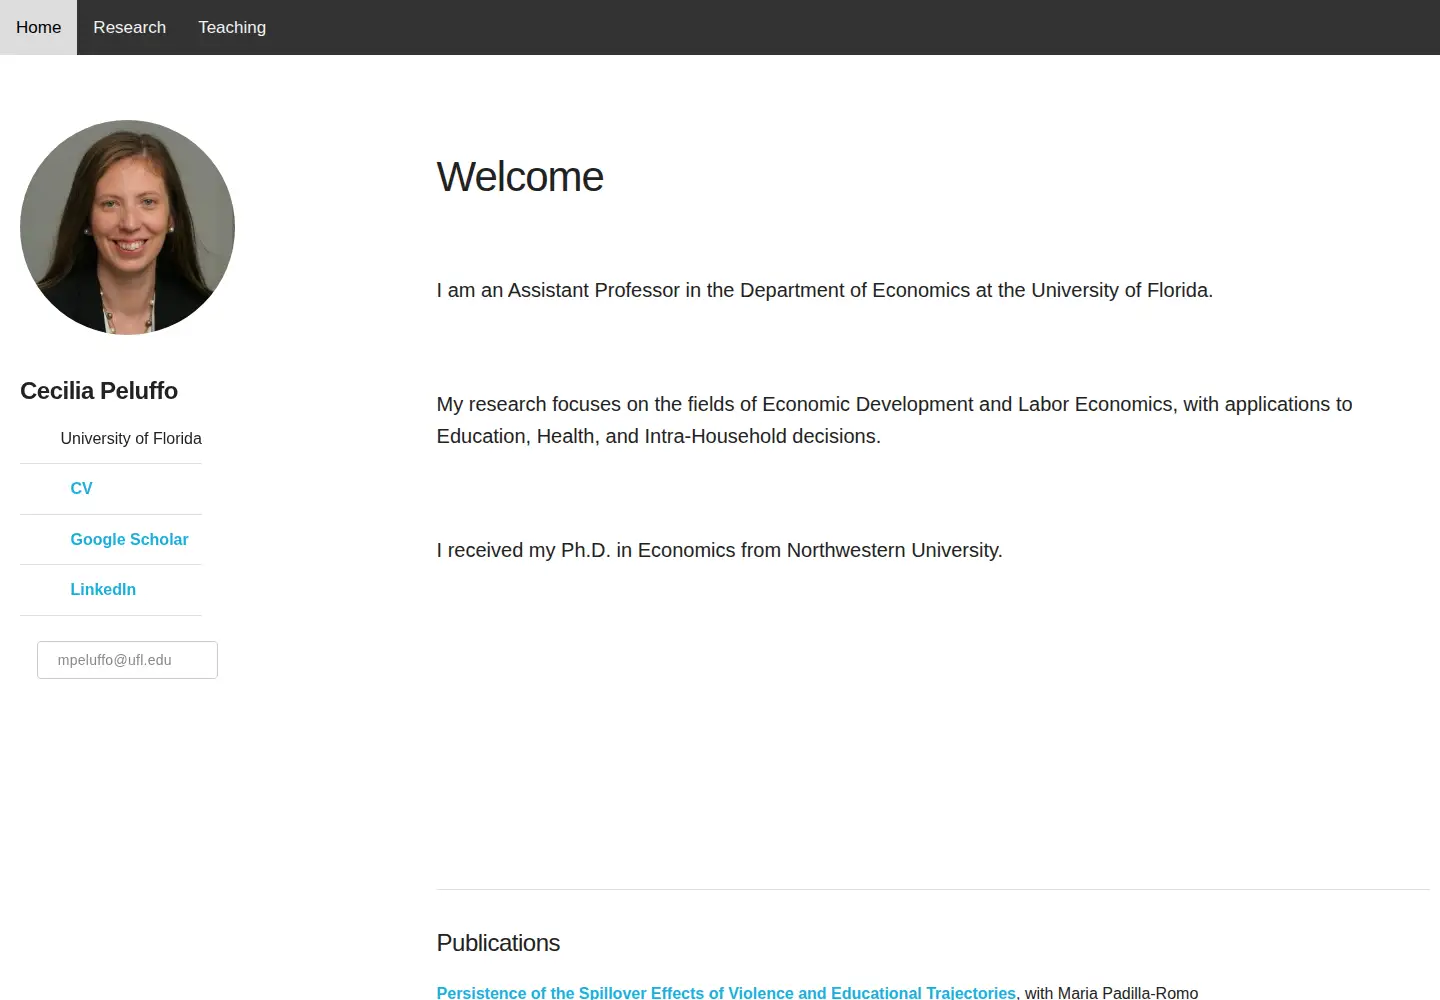Click the paragraph about research focus fields
The height and width of the screenshot is (1000, 1440).
(x=894, y=420)
